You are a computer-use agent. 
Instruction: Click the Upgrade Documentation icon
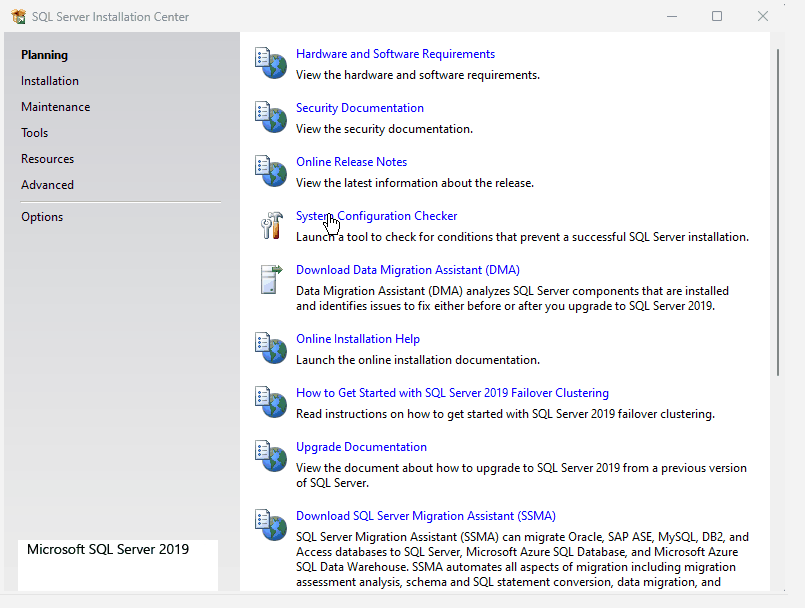click(271, 455)
